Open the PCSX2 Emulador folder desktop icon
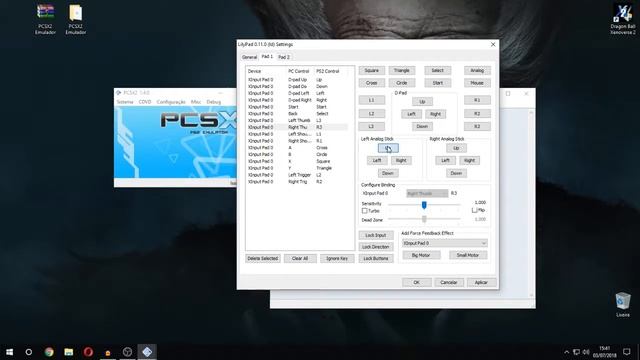Image resolution: width=640 pixels, height=360 pixels. coord(76,19)
